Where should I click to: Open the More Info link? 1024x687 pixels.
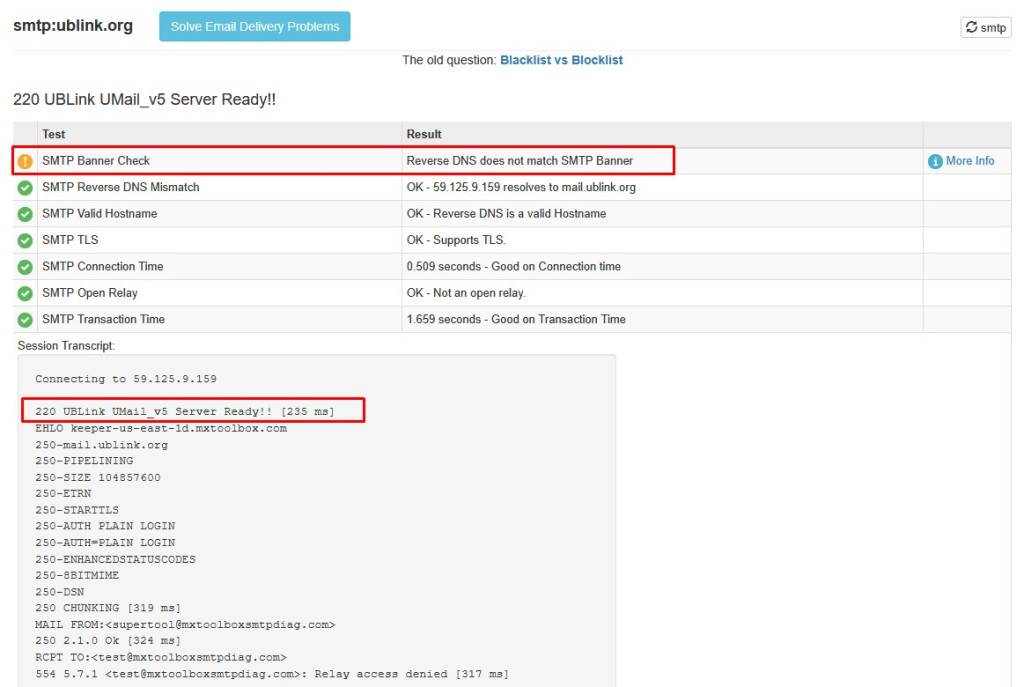point(970,161)
